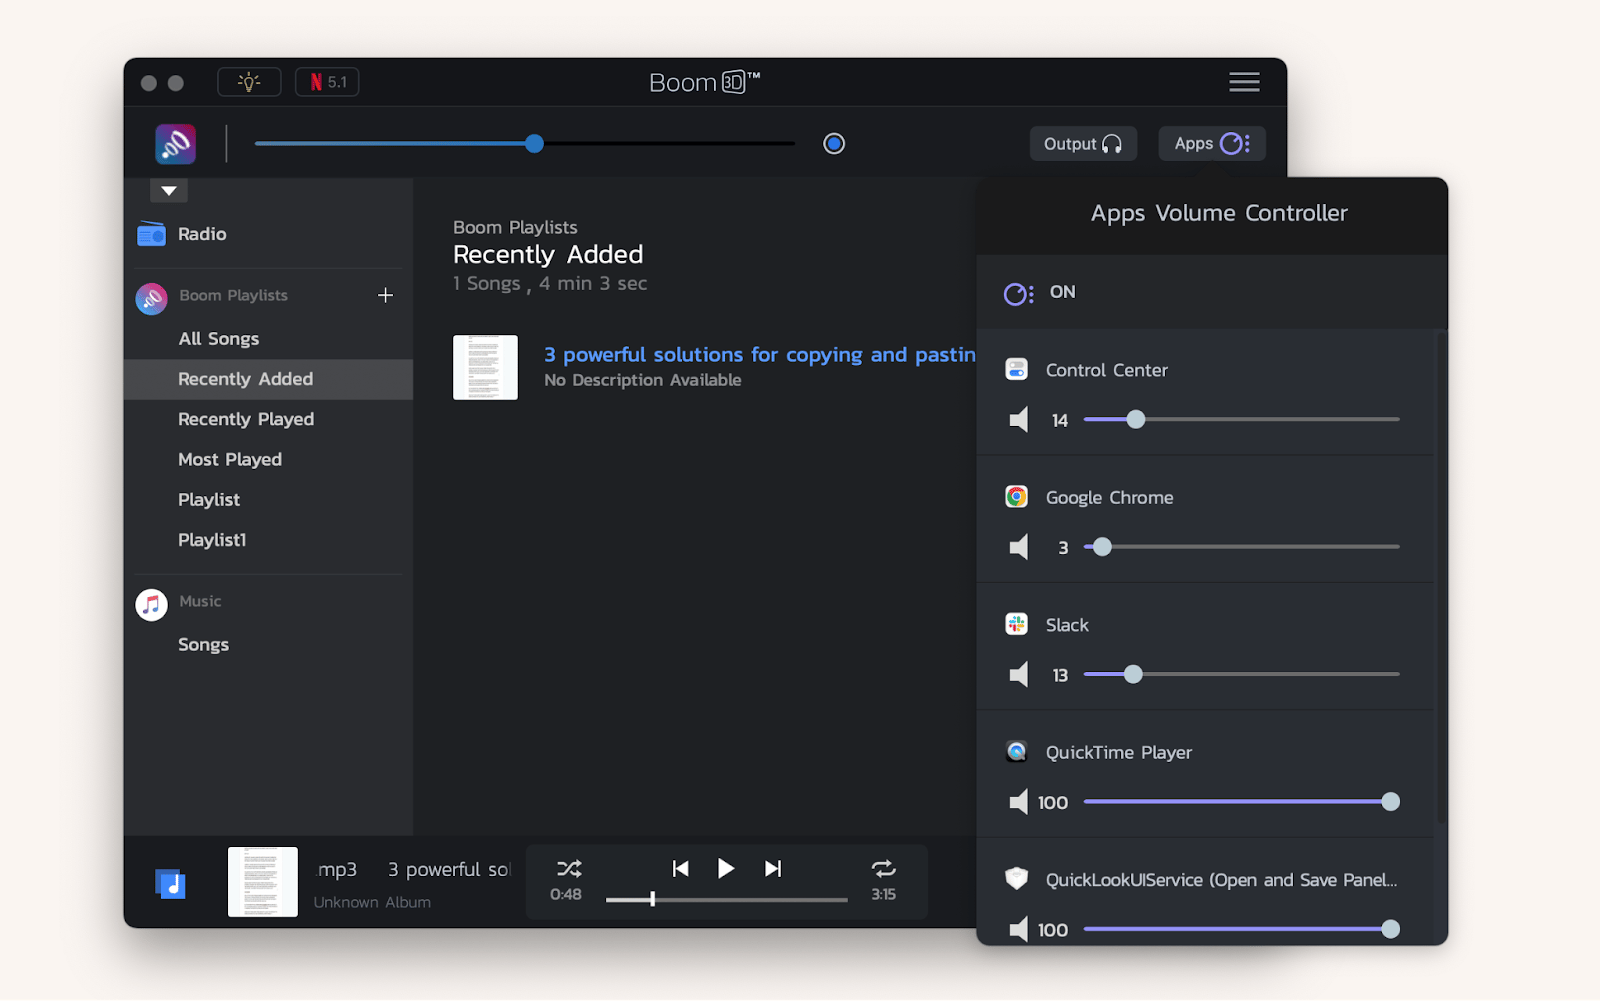Play the current track
The height and width of the screenshot is (1001, 1600).
tap(726, 868)
